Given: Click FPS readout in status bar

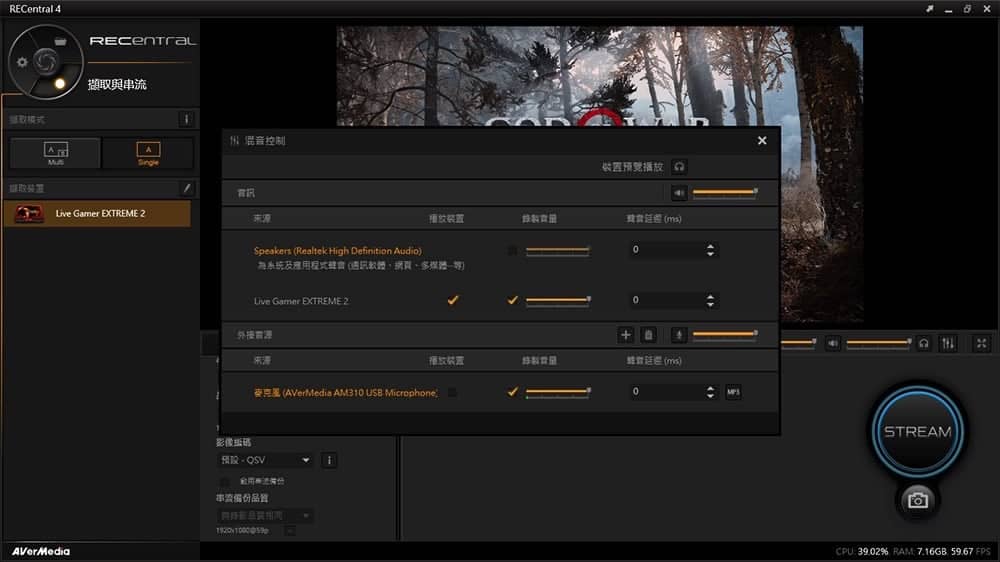Looking at the screenshot, I should click(971, 551).
